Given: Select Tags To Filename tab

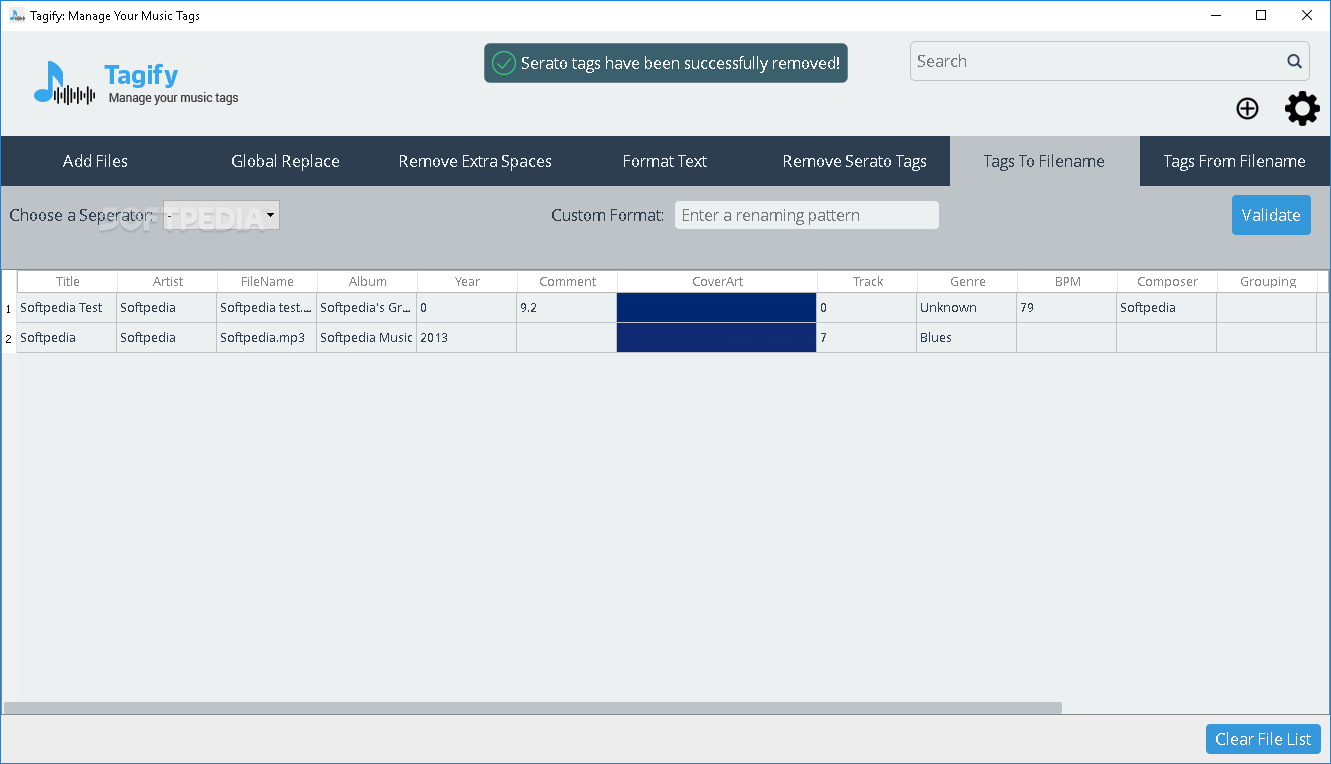Looking at the screenshot, I should (x=1044, y=161).
